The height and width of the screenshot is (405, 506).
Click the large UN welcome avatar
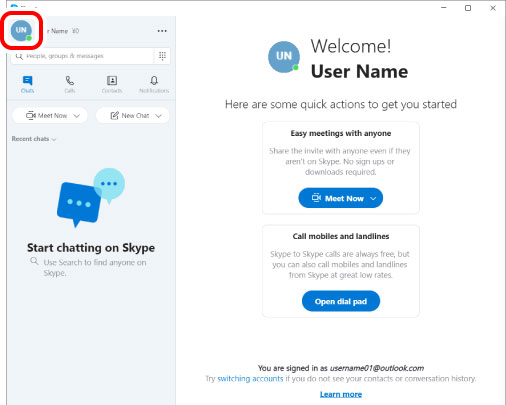pos(284,57)
